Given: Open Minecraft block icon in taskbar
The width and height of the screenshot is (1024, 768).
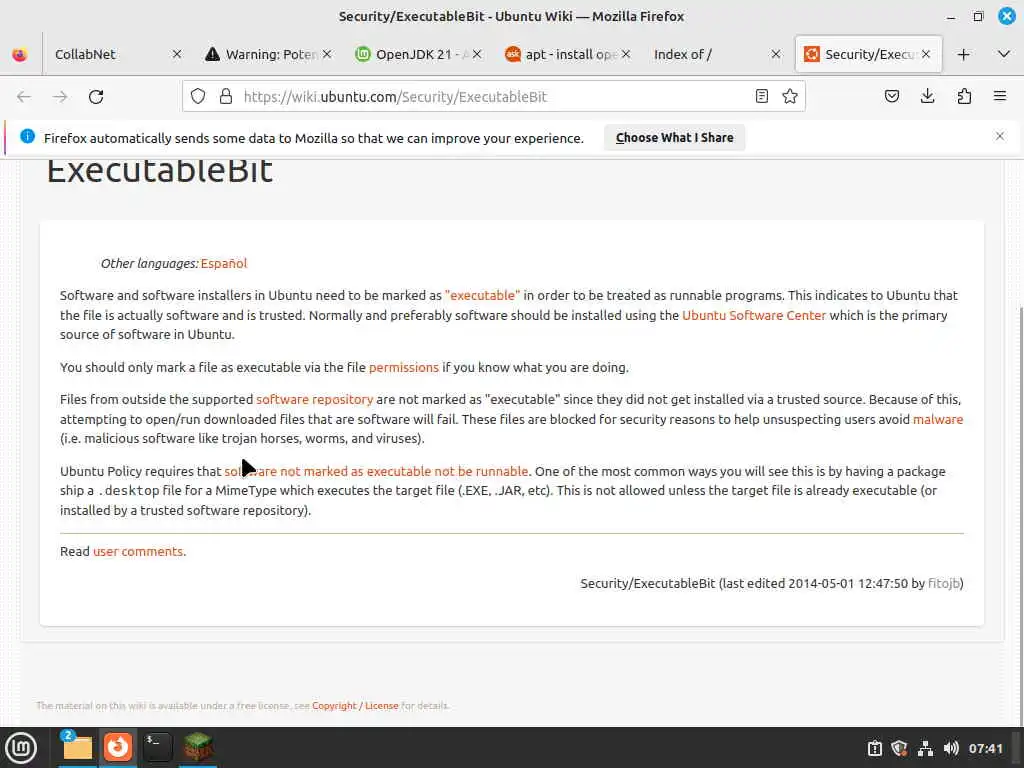Looking at the screenshot, I should (x=198, y=747).
